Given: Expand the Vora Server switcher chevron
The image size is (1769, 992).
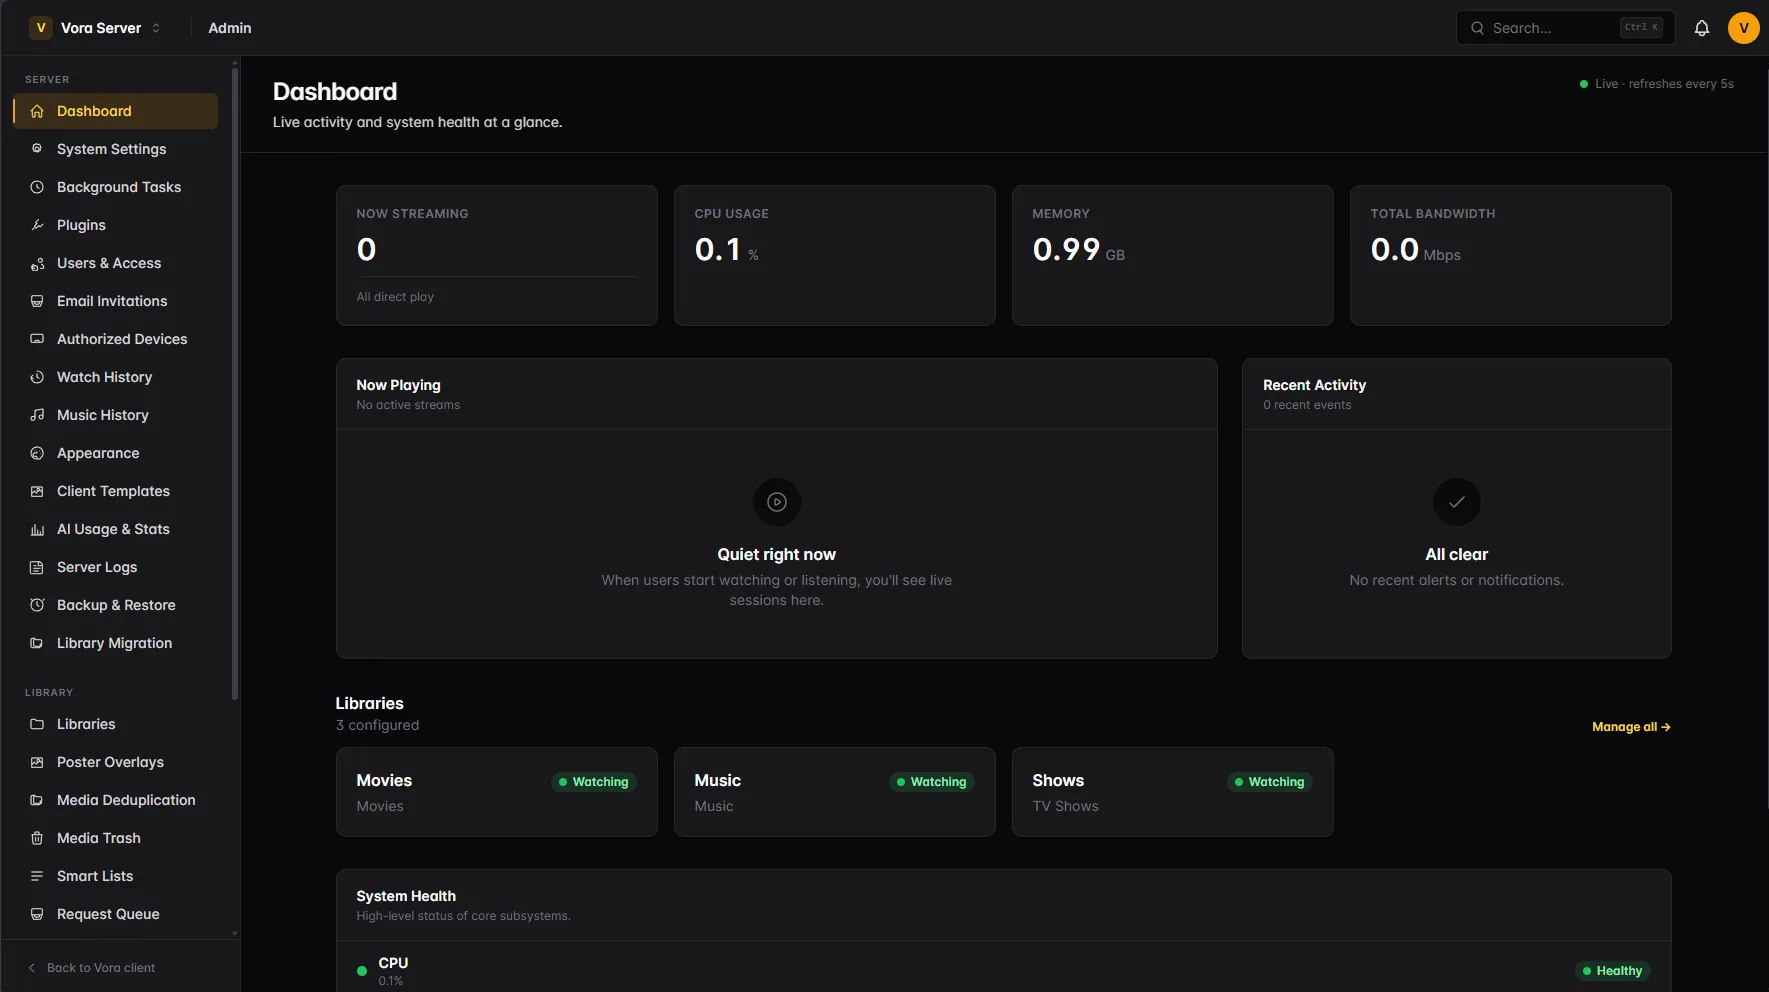Looking at the screenshot, I should 156,28.
